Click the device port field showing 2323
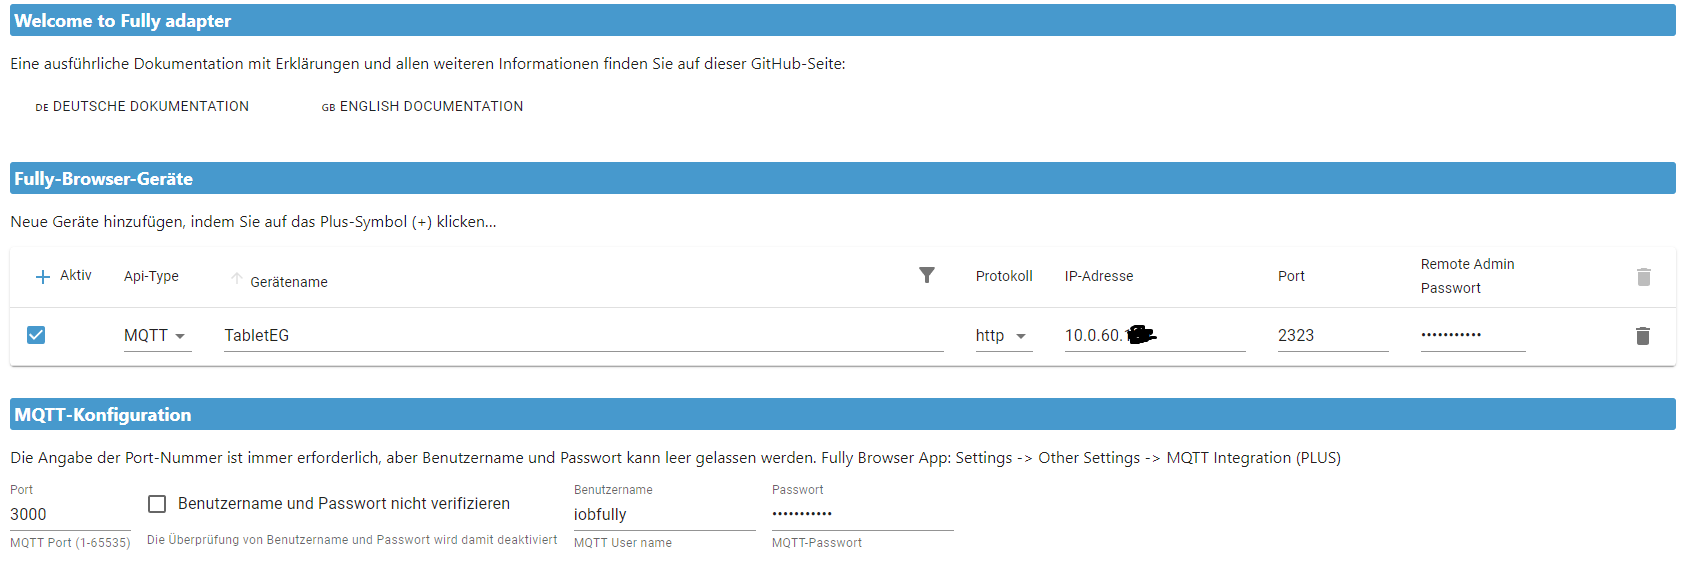This screenshot has width=1685, height=561. point(1332,336)
